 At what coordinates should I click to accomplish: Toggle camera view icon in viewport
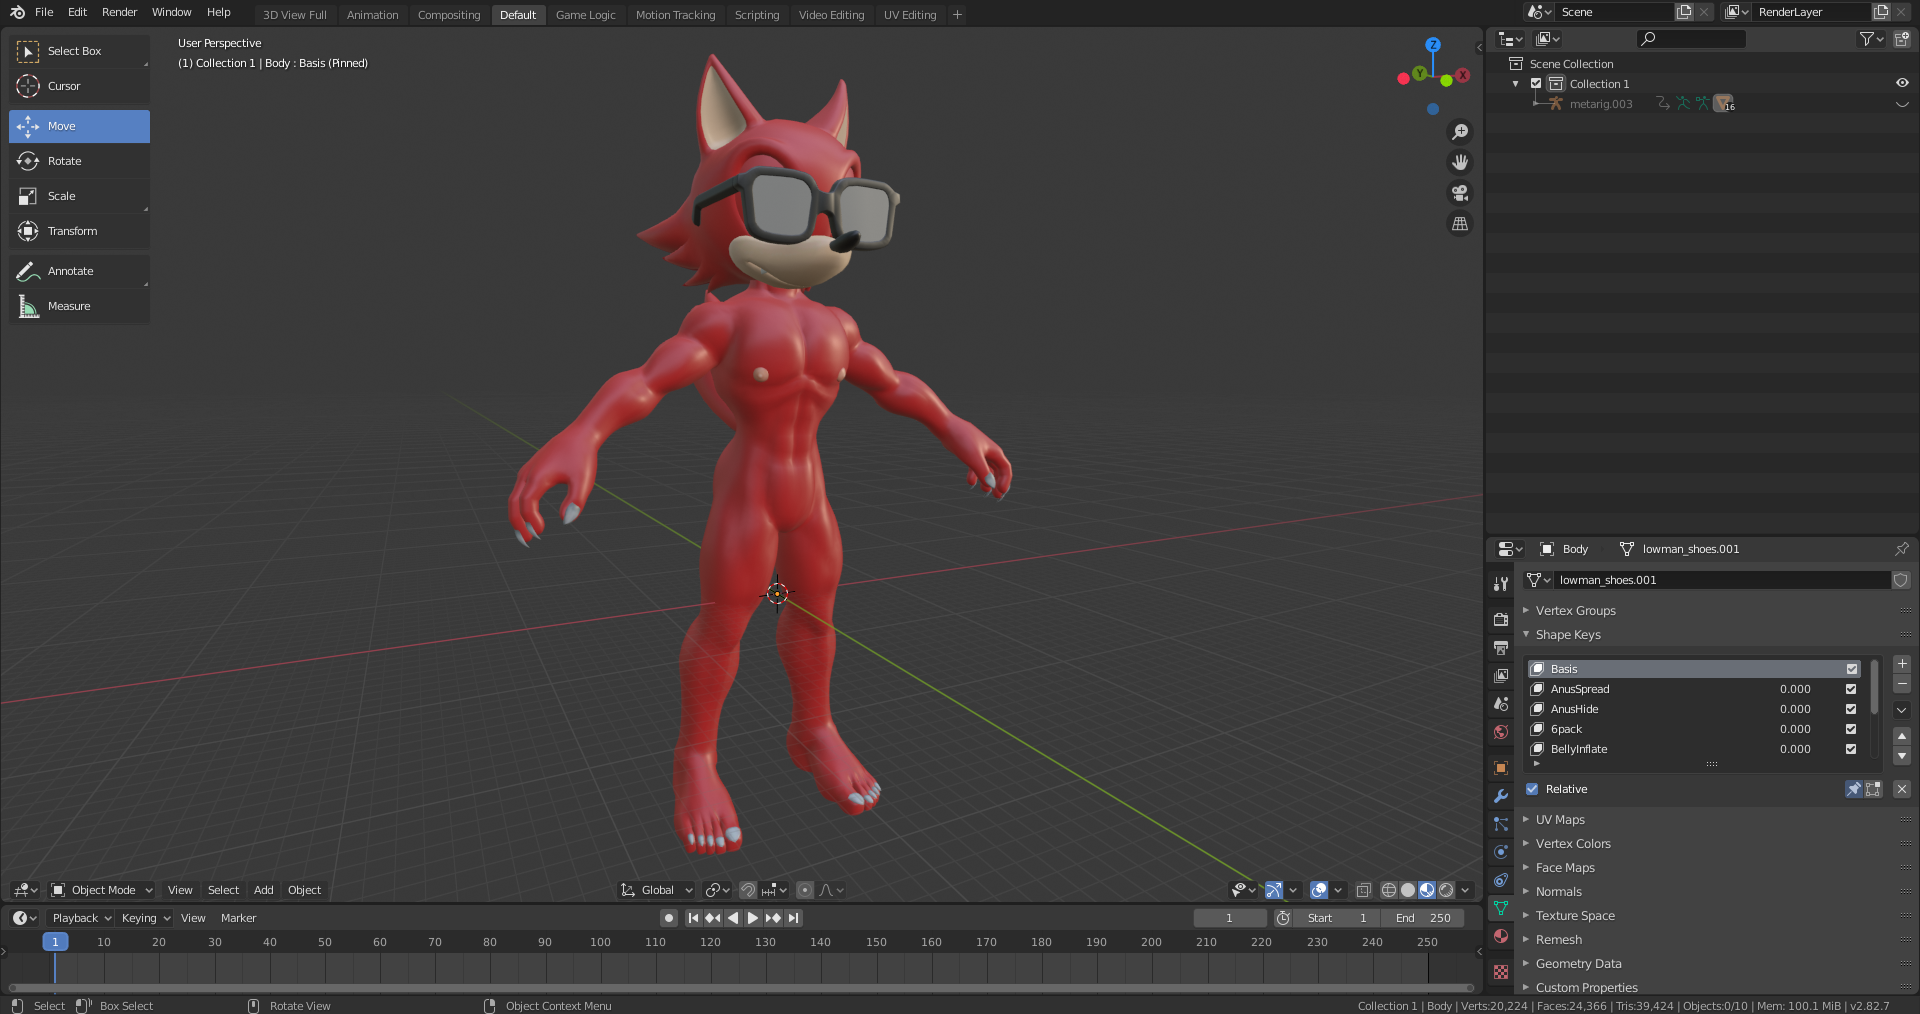click(1460, 193)
